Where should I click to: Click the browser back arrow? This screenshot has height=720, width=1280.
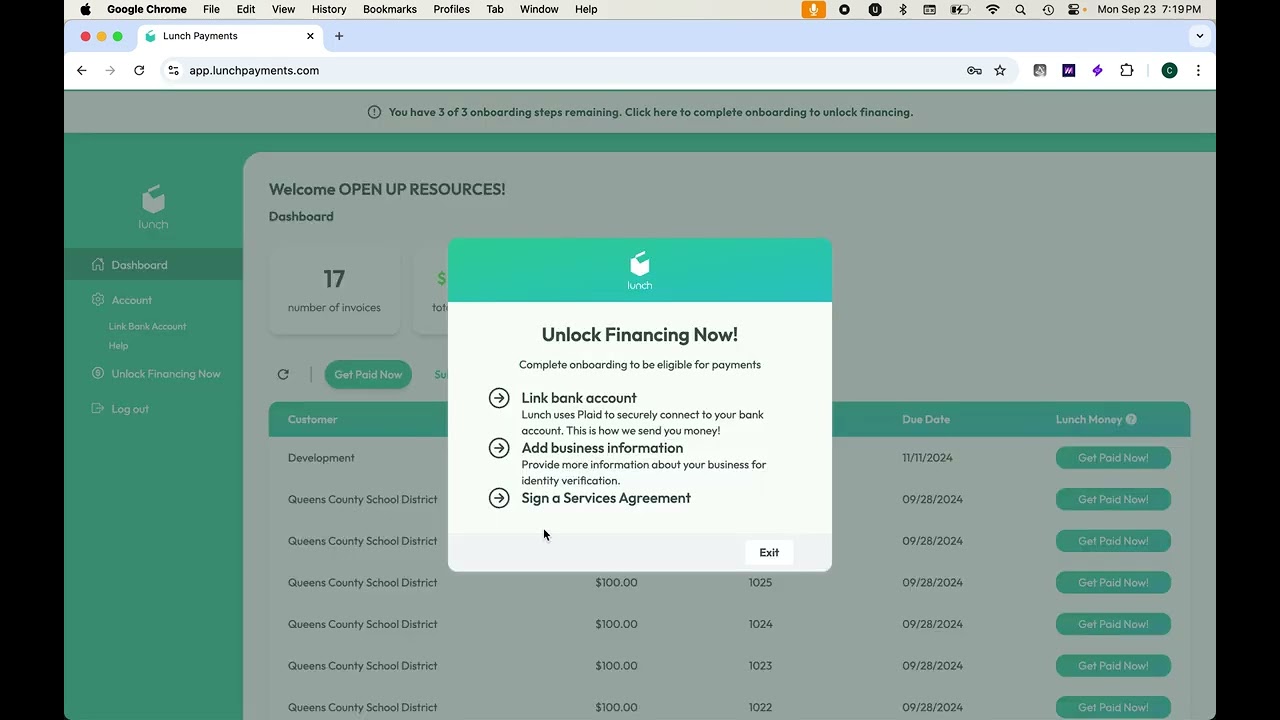pyautogui.click(x=82, y=70)
